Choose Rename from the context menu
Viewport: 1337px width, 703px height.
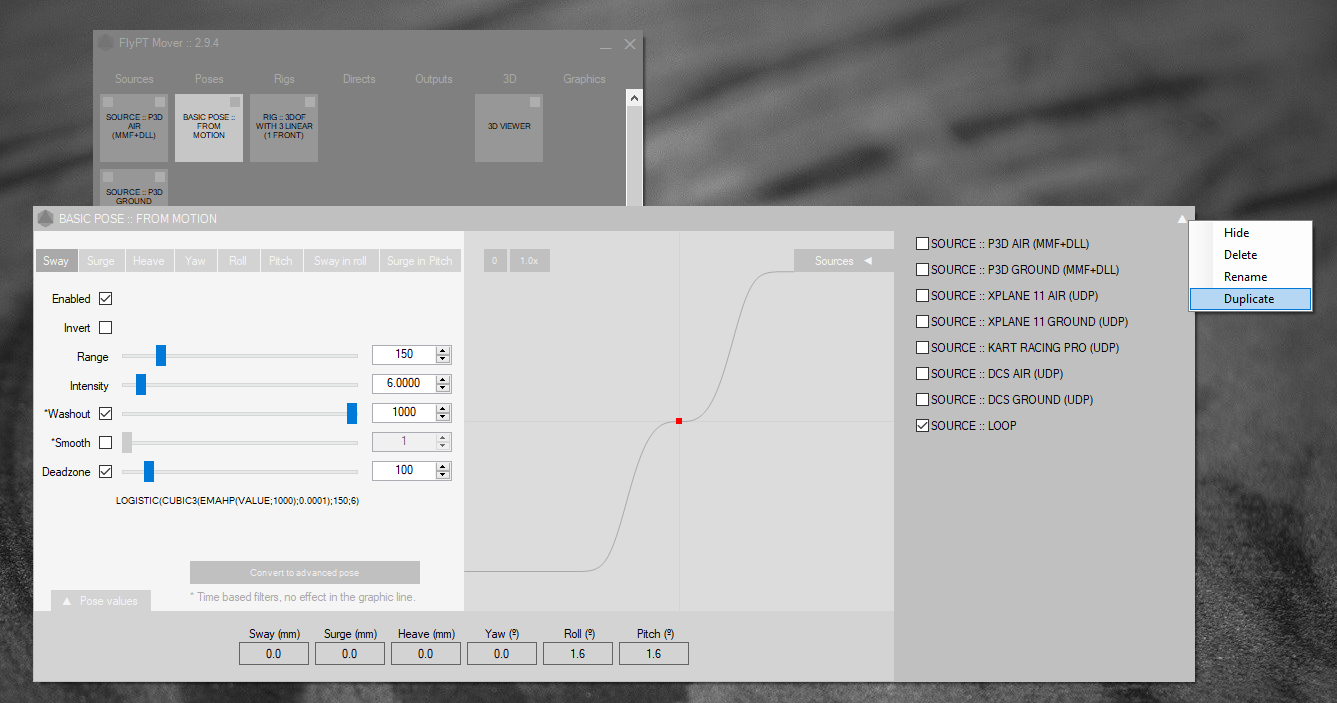coord(1250,277)
